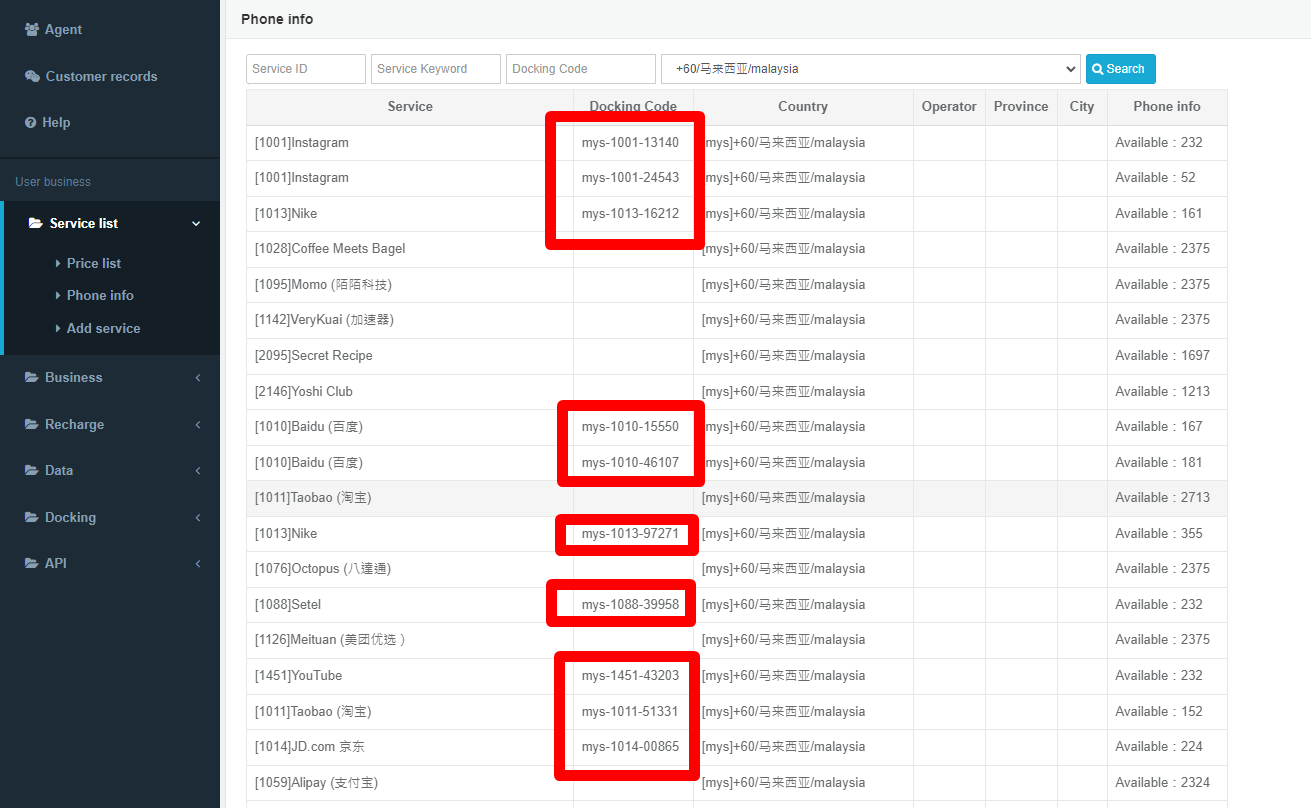The image size is (1311, 808).
Task: Click the Phone info column header
Action: click(x=1167, y=107)
